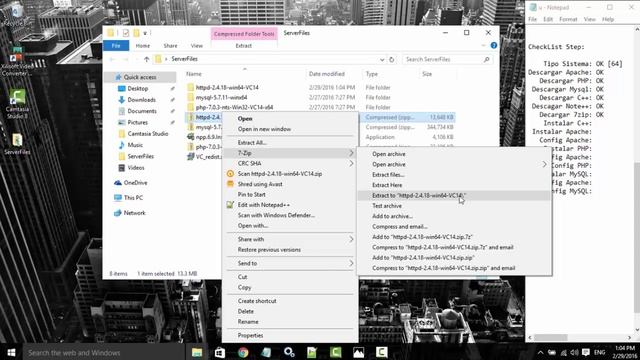Open Windows Store from taskbar
The width and height of the screenshot is (640, 360).
point(220,352)
